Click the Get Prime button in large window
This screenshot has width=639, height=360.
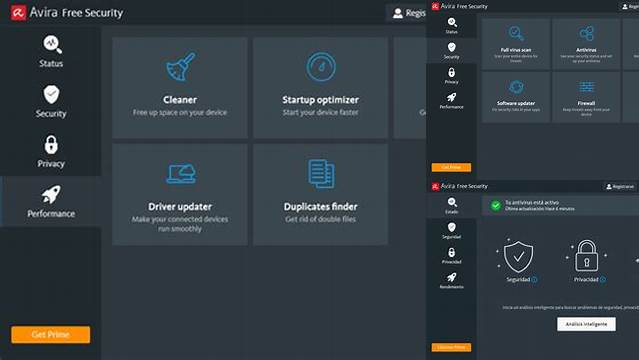(51, 334)
